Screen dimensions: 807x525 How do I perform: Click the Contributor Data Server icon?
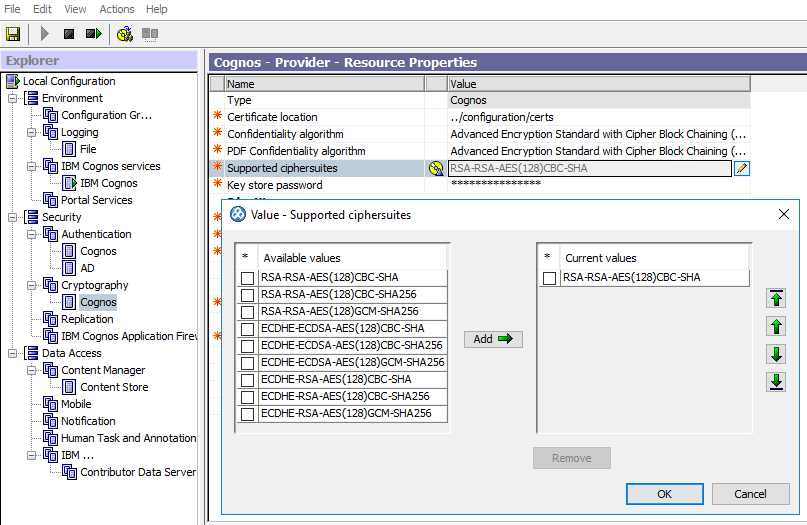[x=69, y=472]
